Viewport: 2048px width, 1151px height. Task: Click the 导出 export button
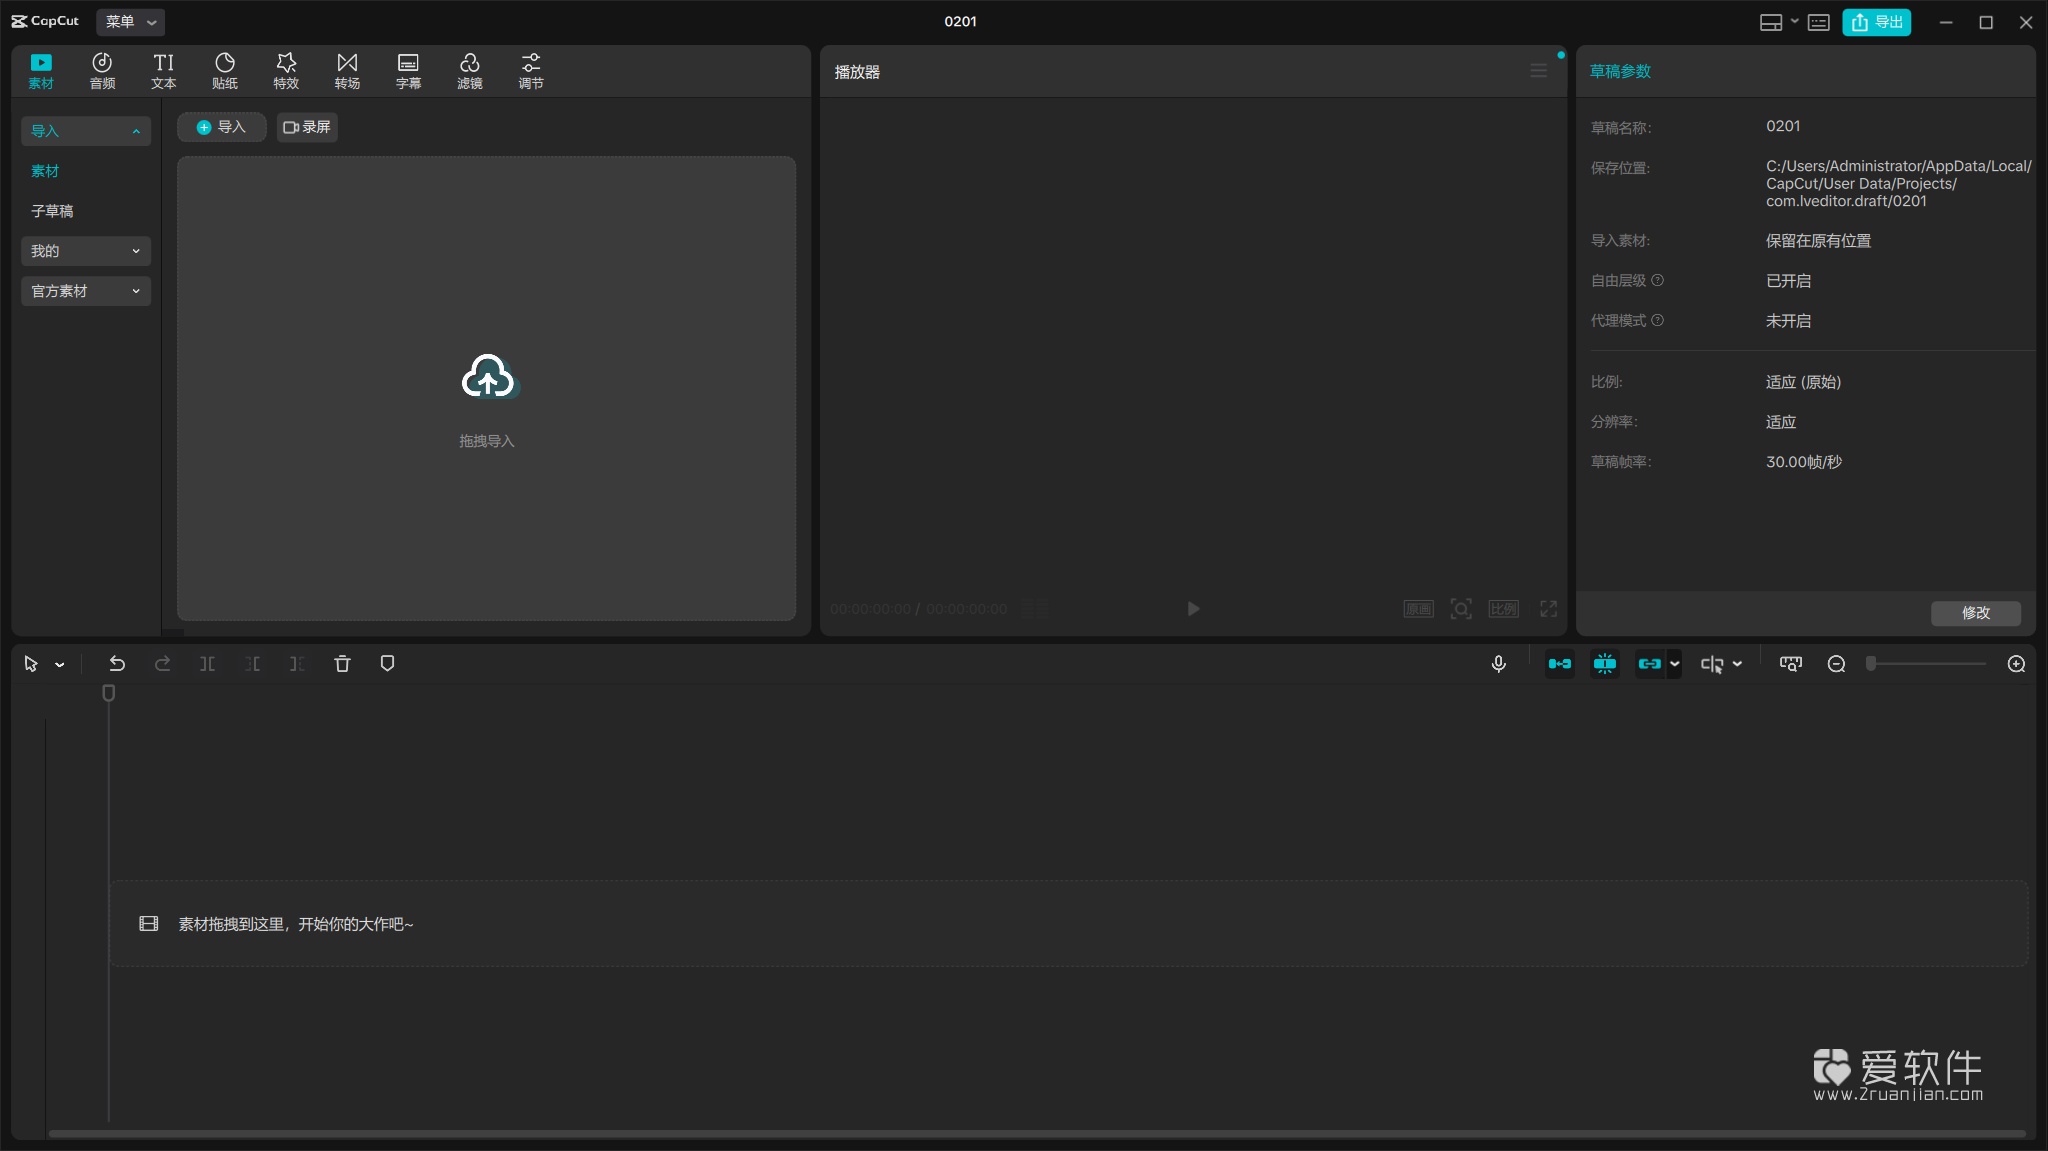click(1877, 21)
